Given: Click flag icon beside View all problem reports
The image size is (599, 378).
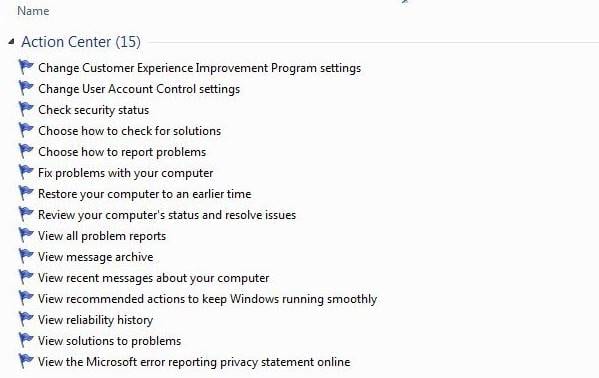Looking at the screenshot, I should coord(26,236).
